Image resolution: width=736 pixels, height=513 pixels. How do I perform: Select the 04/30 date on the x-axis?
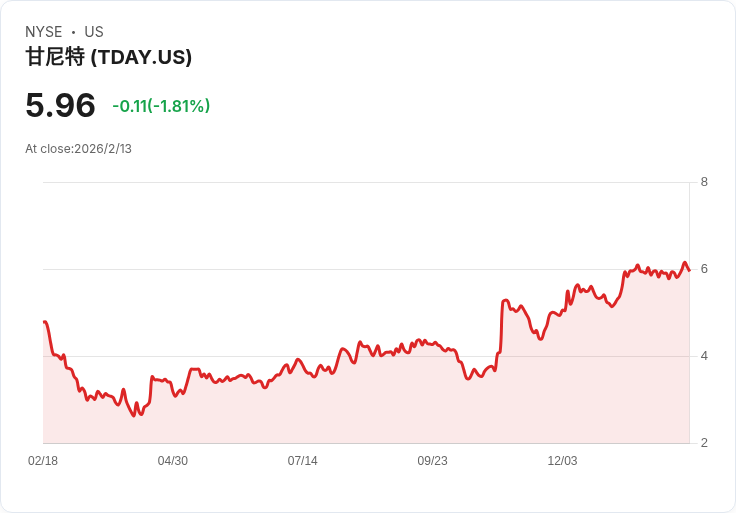point(173,461)
